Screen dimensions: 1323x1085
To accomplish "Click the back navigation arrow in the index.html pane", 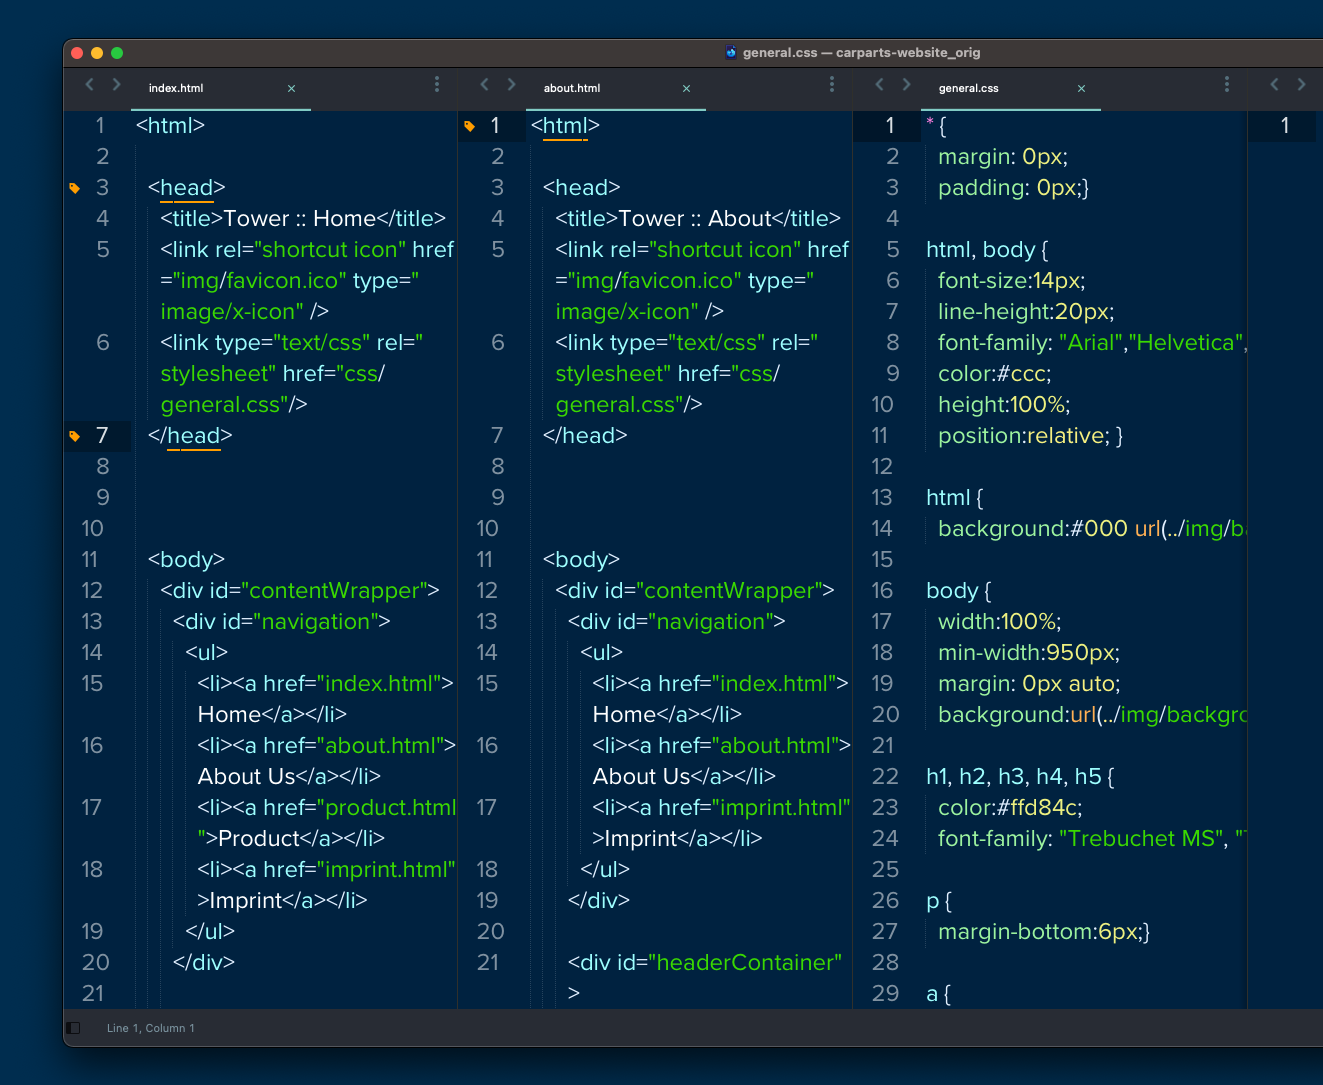I will [88, 85].
